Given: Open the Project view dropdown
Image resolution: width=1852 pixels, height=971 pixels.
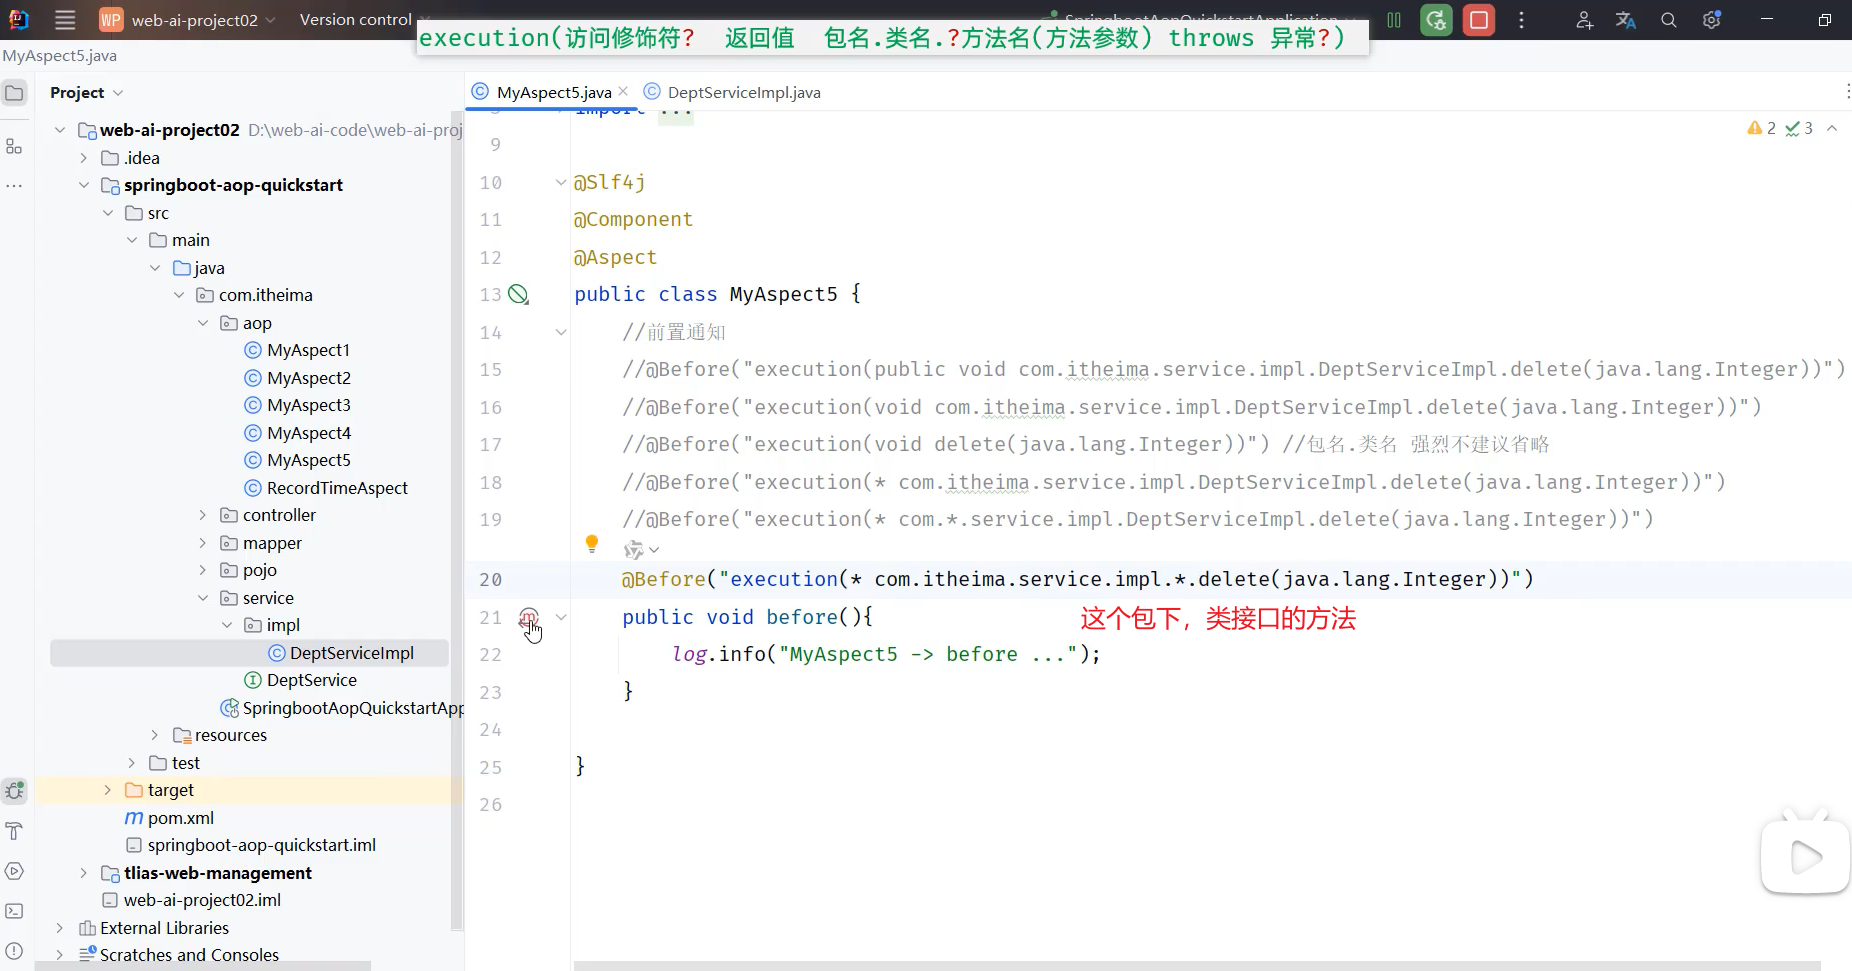Looking at the screenshot, I should [x=86, y=92].
